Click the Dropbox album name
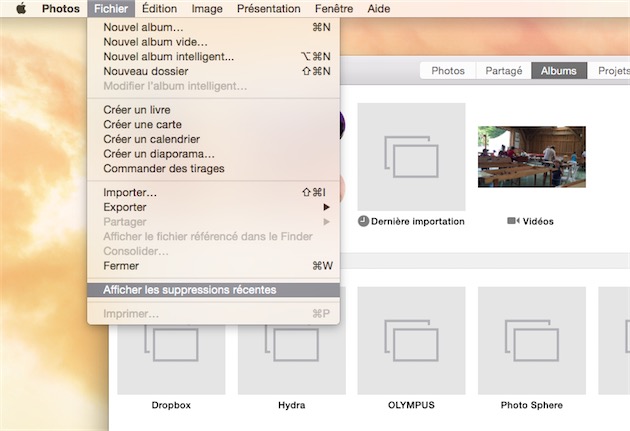630x431 pixels. click(x=171, y=405)
